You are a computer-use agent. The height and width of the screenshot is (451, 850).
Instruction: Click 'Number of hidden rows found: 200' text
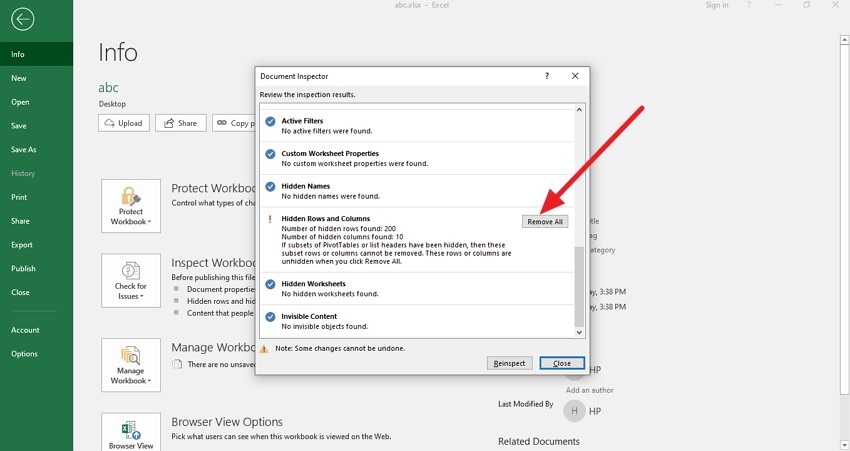click(338, 229)
